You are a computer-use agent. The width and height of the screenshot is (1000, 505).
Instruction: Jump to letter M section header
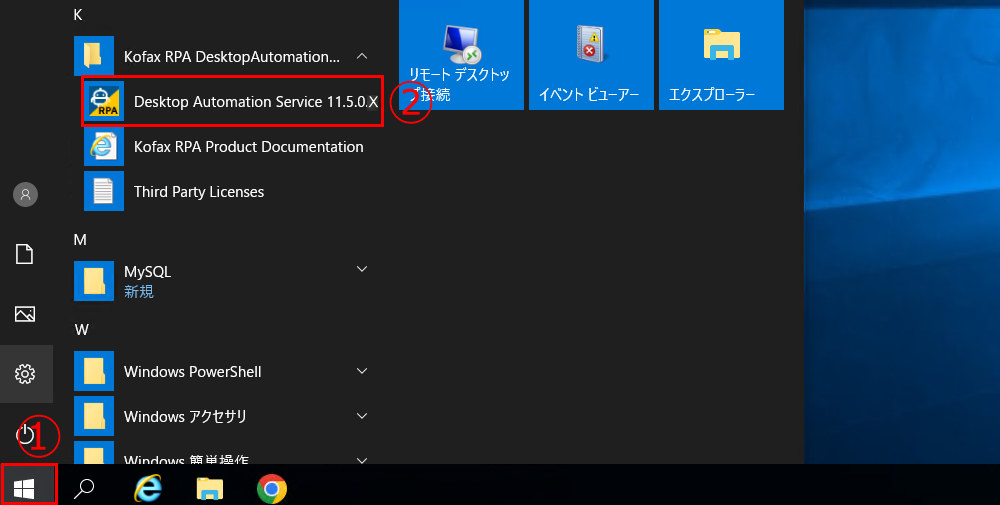click(80, 240)
